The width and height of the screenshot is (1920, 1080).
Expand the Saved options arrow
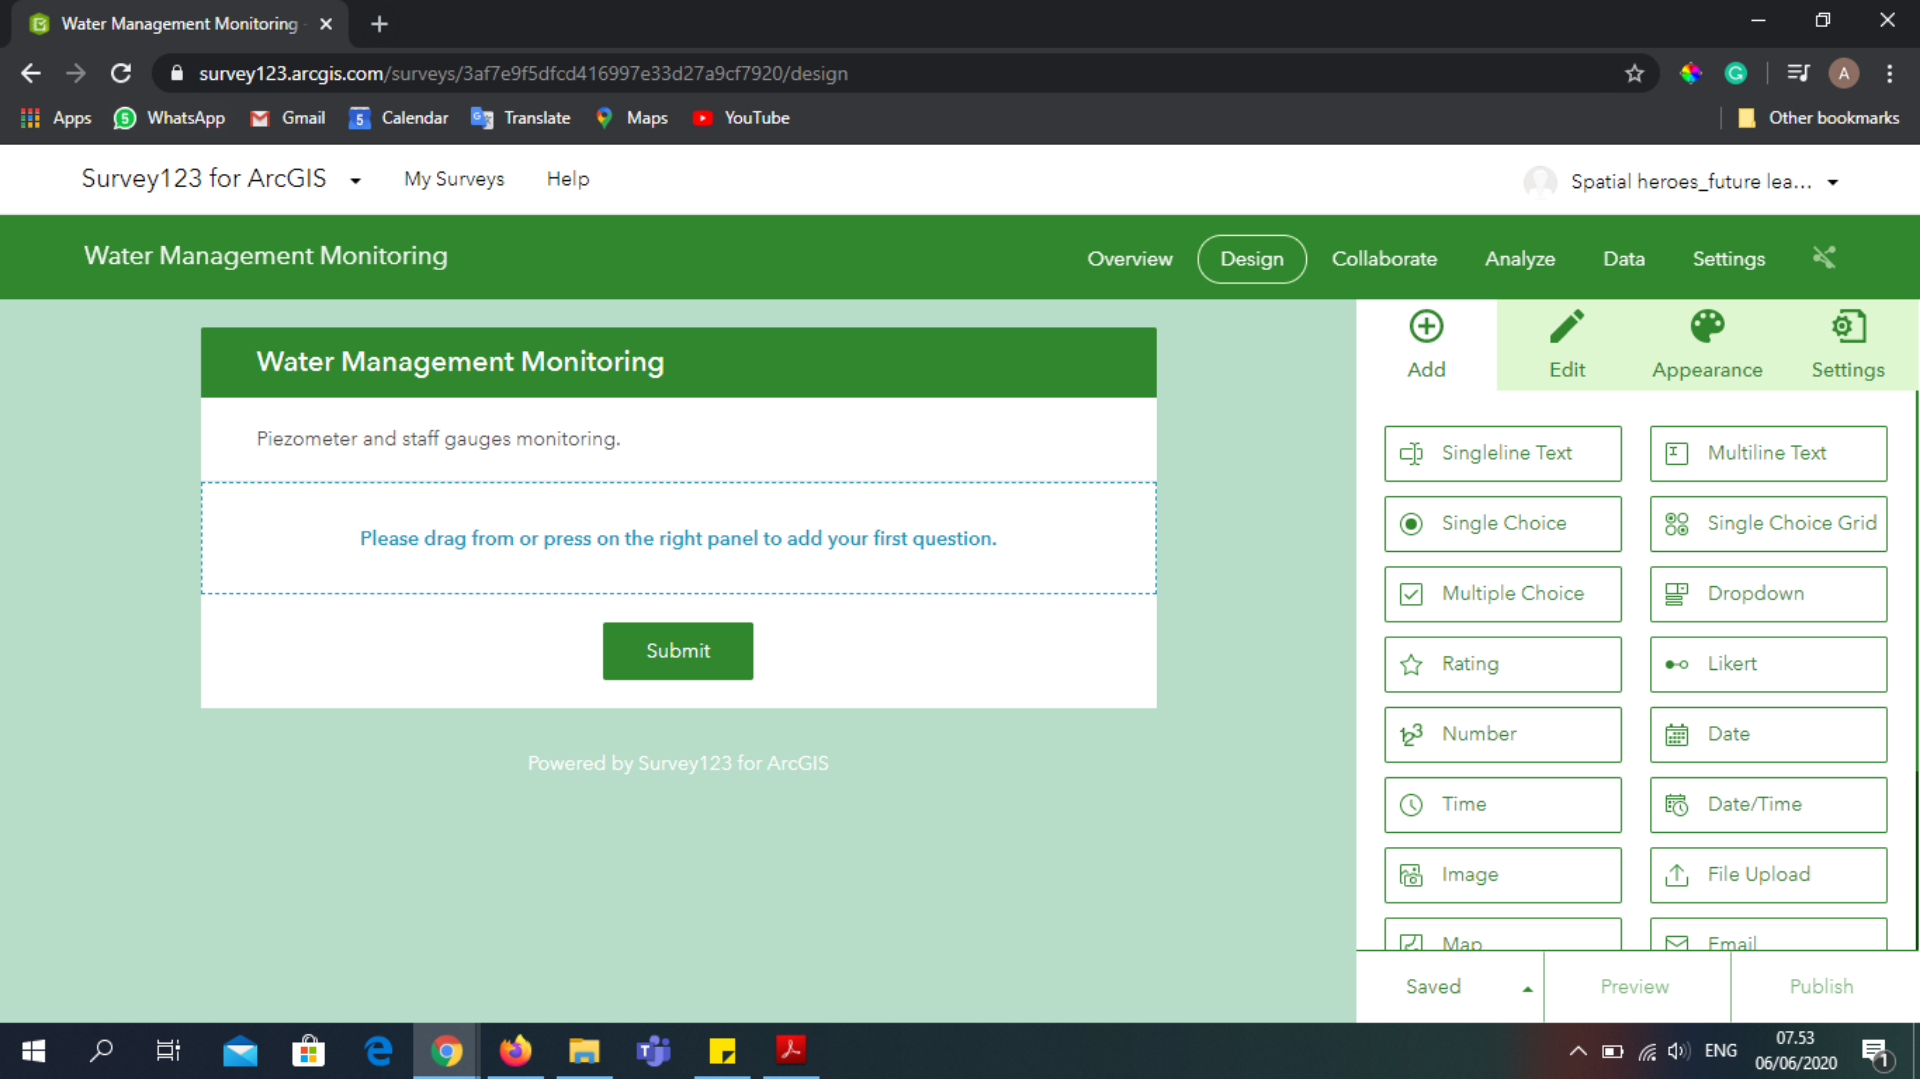(1527, 989)
